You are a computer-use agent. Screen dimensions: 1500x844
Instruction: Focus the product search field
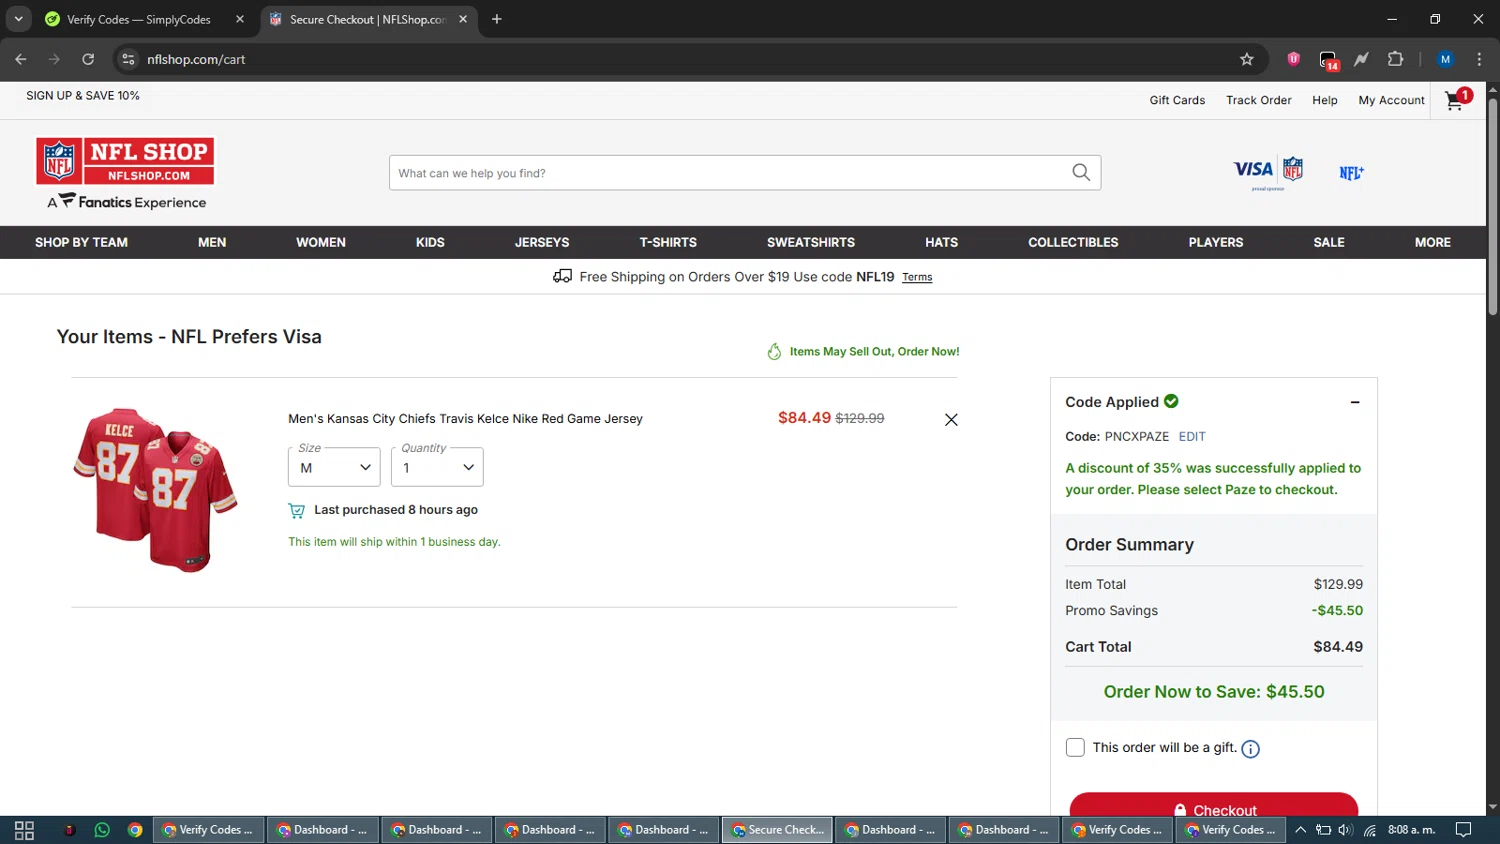tap(728, 173)
